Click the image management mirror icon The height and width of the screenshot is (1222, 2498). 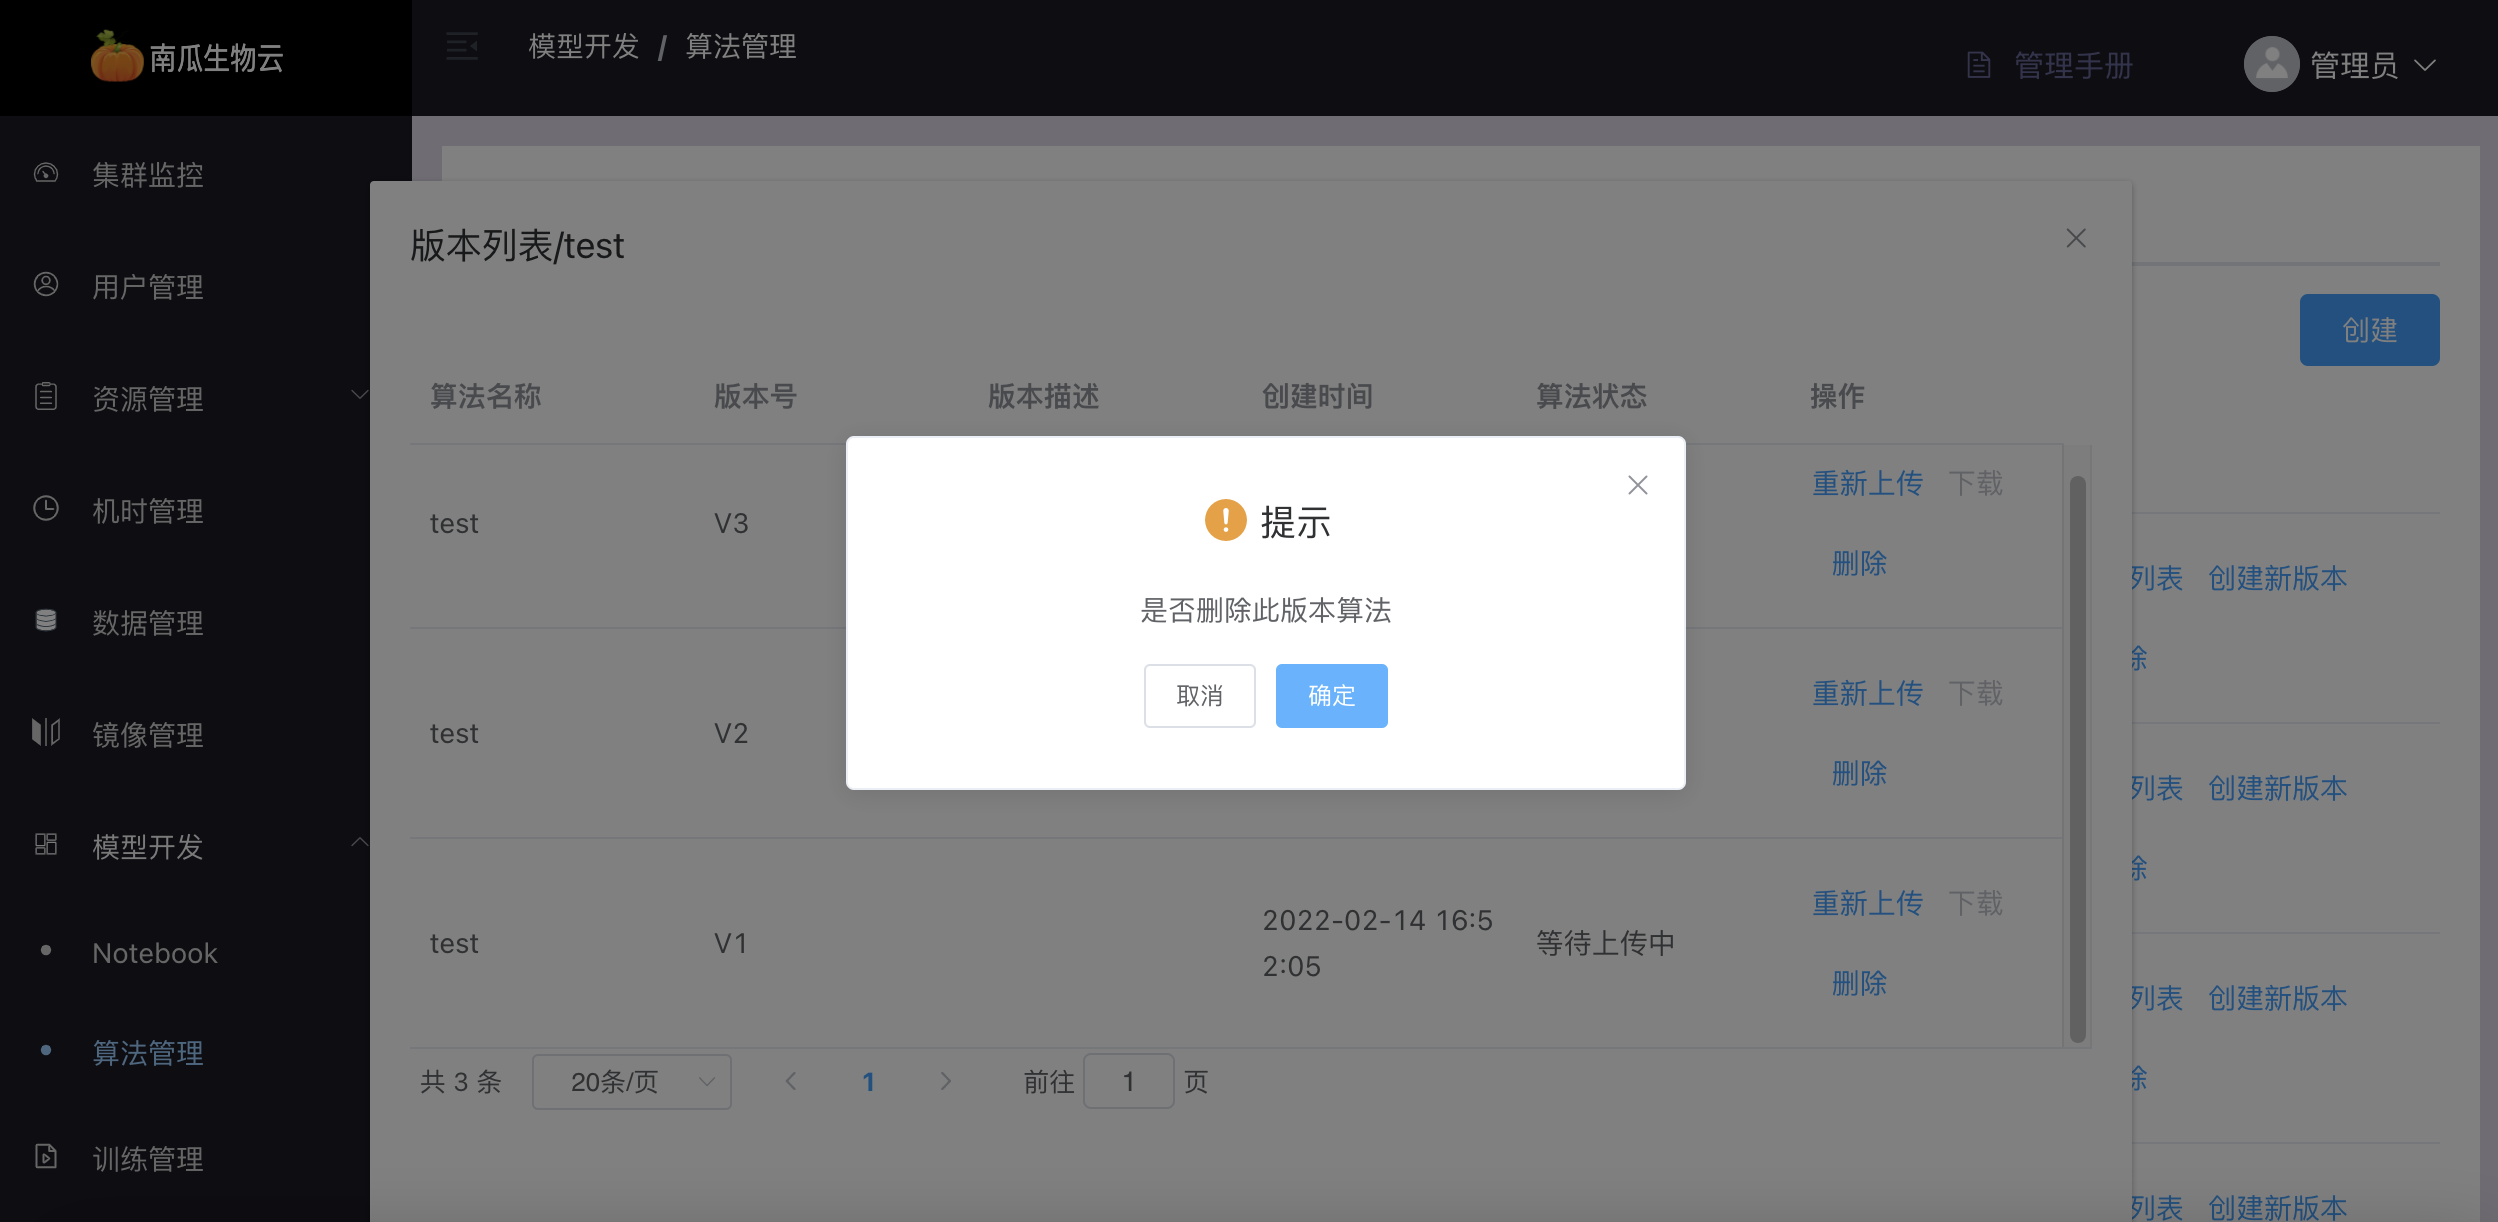[46, 733]
